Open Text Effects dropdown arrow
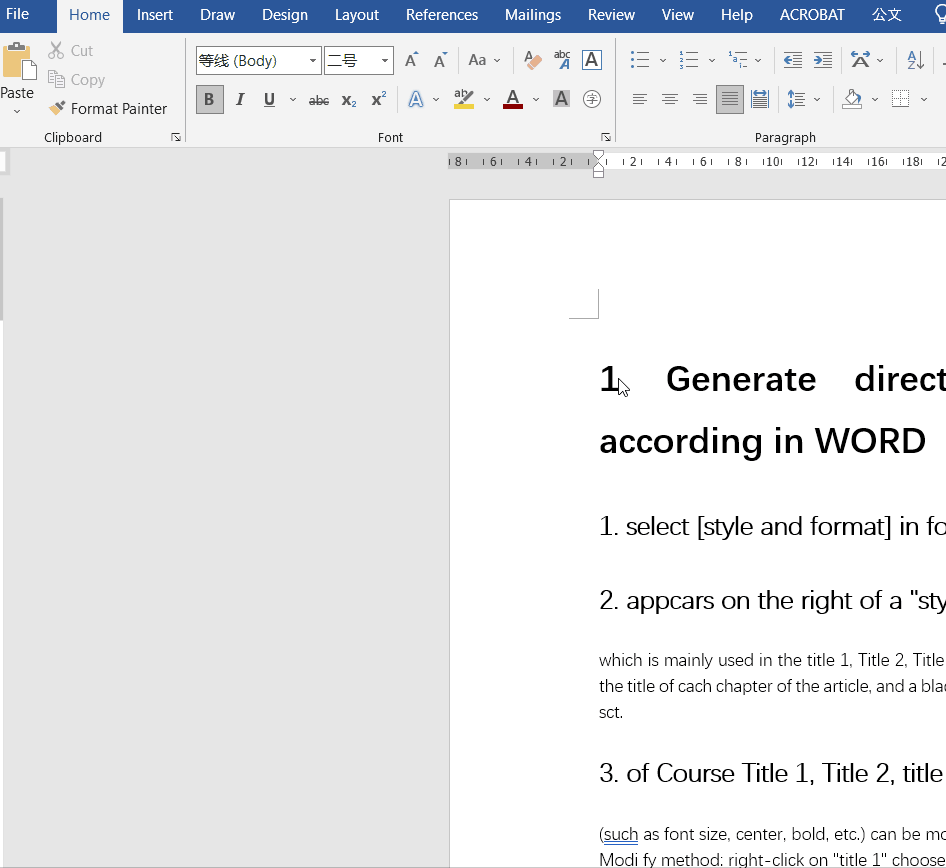The width and height of the screenshot is (946, 868). coord(436,100)
